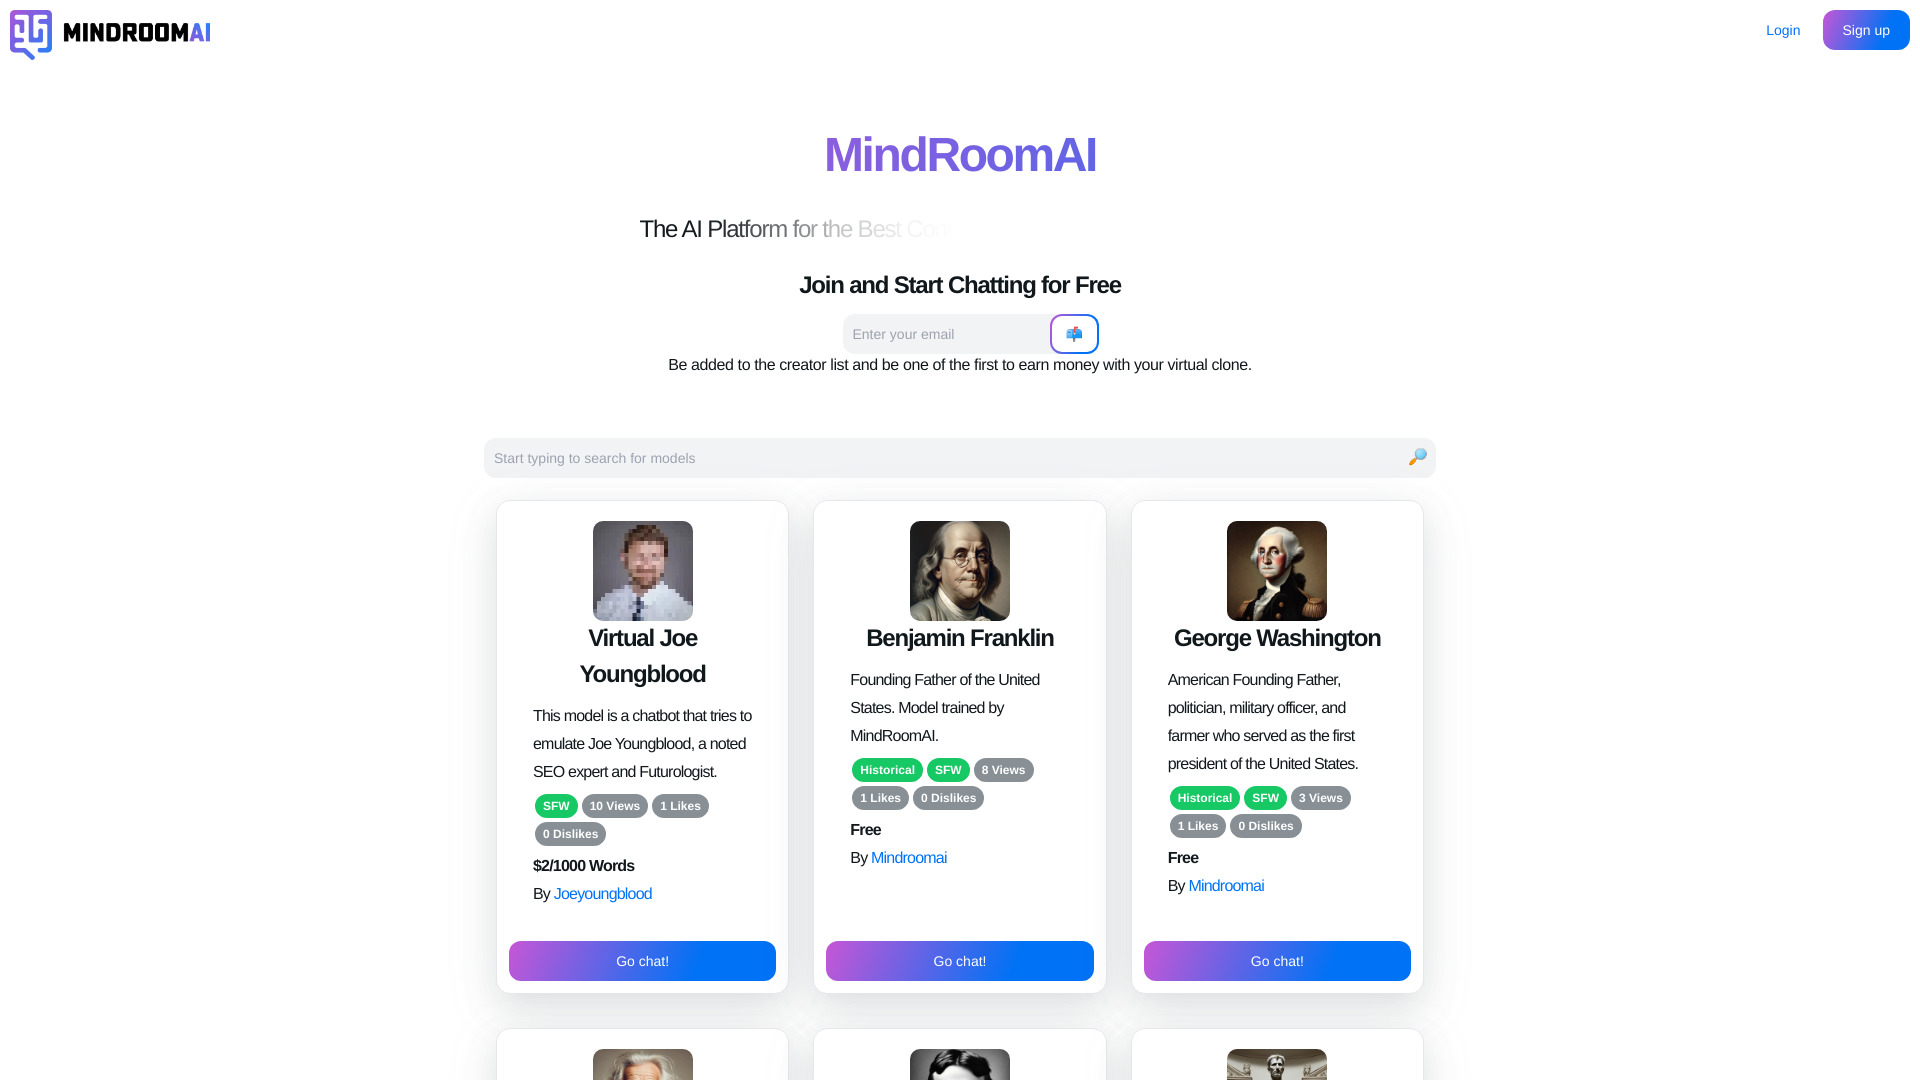Select the Sign up tab
The height and width of the screenshot is (1080, 1920).
point(1866,29)
